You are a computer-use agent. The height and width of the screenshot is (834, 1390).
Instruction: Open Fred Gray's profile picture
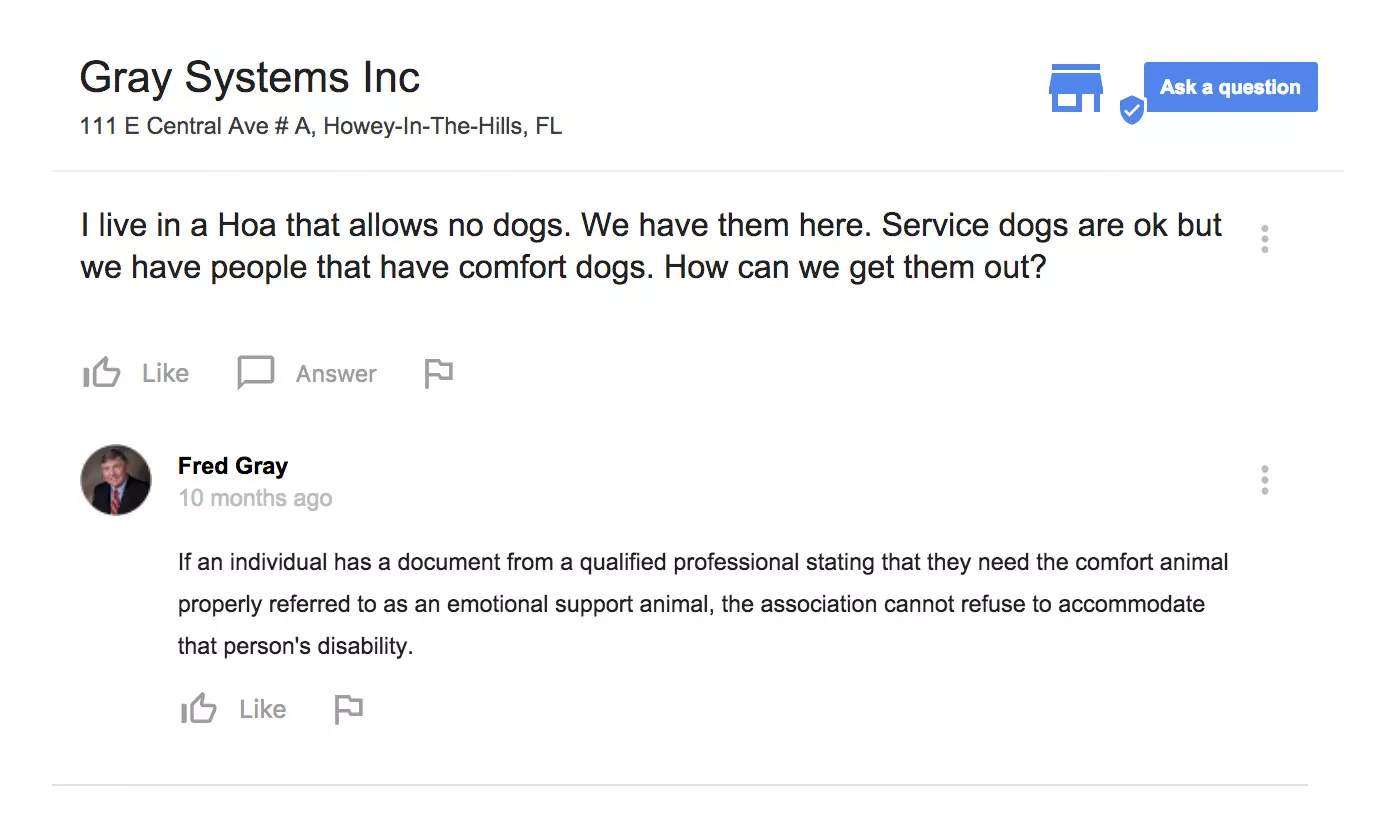[116, 480]
